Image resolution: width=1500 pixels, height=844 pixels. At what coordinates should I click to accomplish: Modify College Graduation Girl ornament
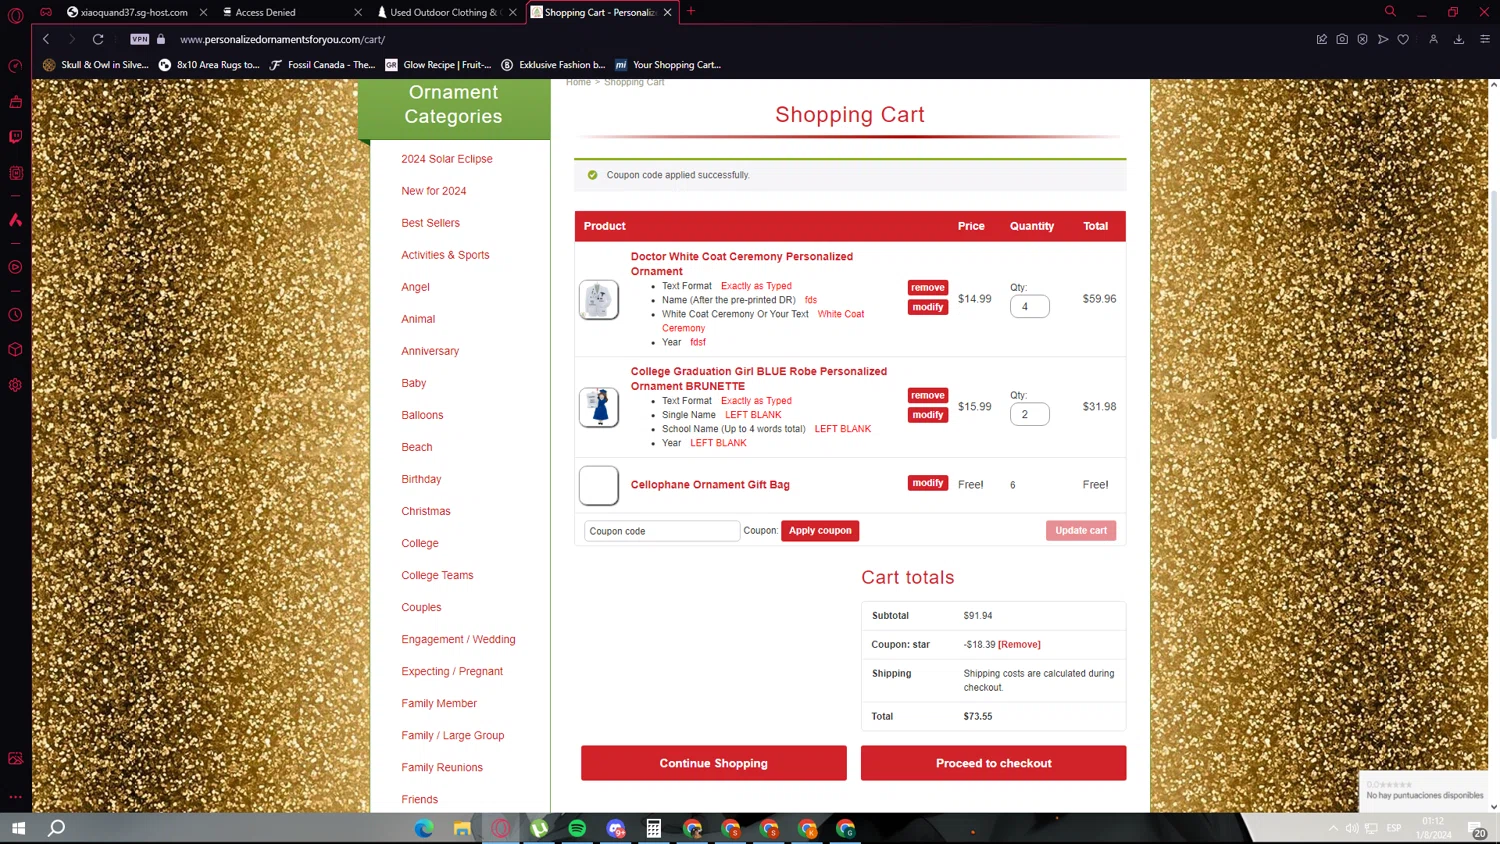click(x=928, y=415)
